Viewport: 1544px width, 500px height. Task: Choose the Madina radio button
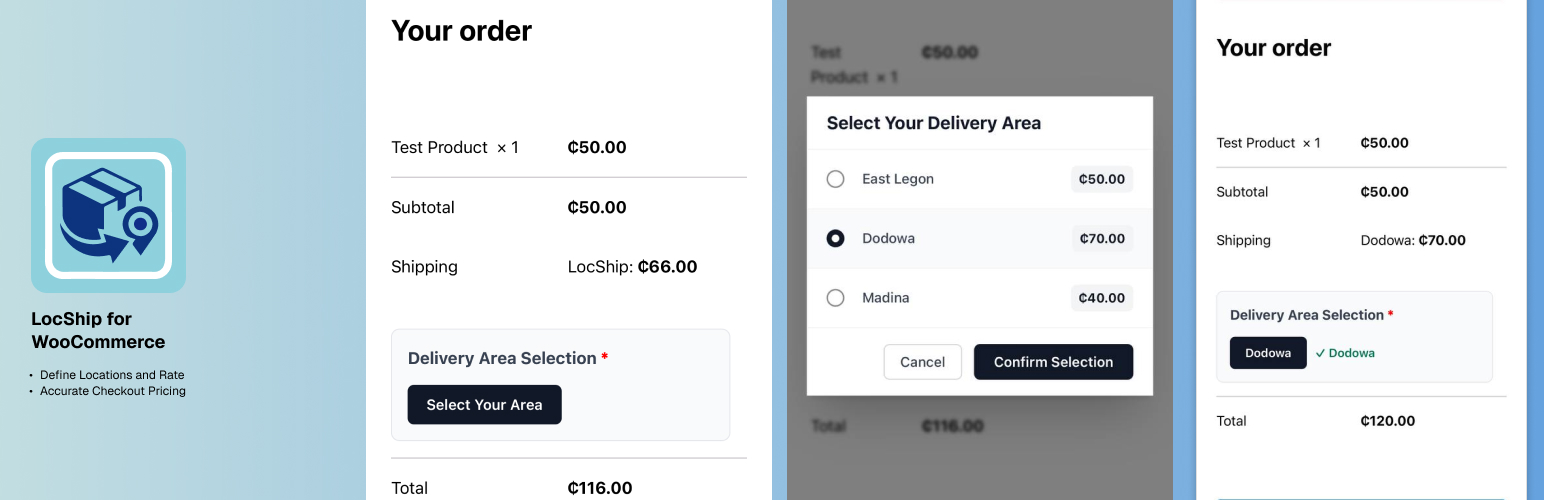point(835,298)
